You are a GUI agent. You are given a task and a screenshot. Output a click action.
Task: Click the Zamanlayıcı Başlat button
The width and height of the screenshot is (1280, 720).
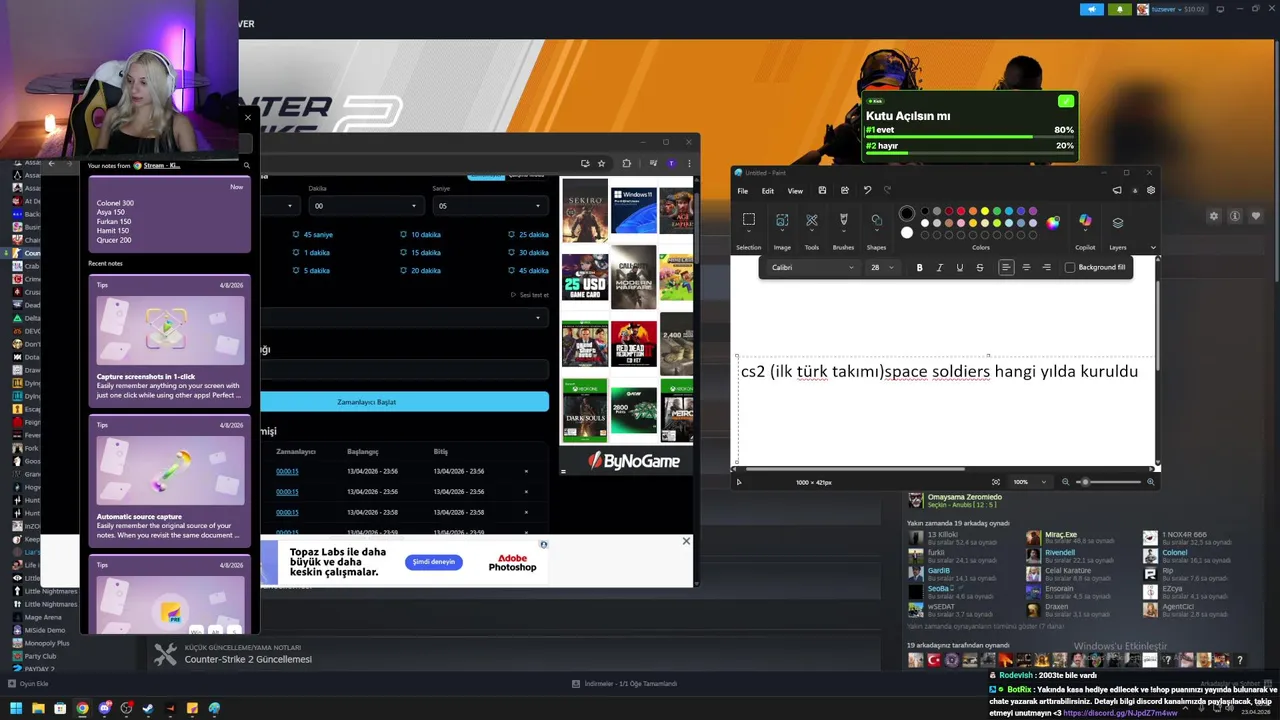tap(404, 402)
